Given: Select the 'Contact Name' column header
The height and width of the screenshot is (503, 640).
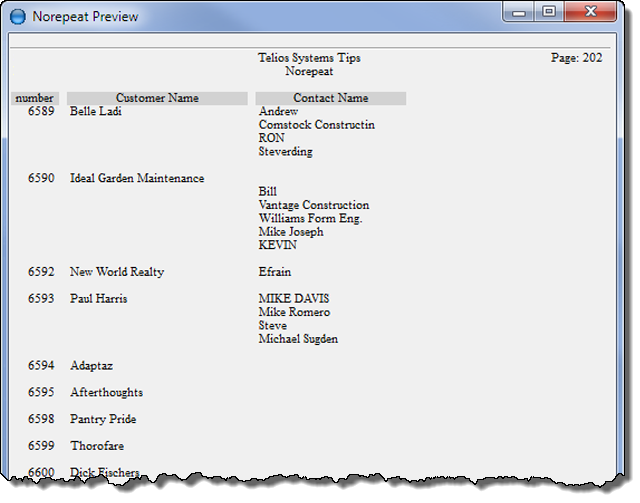Looking at the screenshot, I should [330, 98].
